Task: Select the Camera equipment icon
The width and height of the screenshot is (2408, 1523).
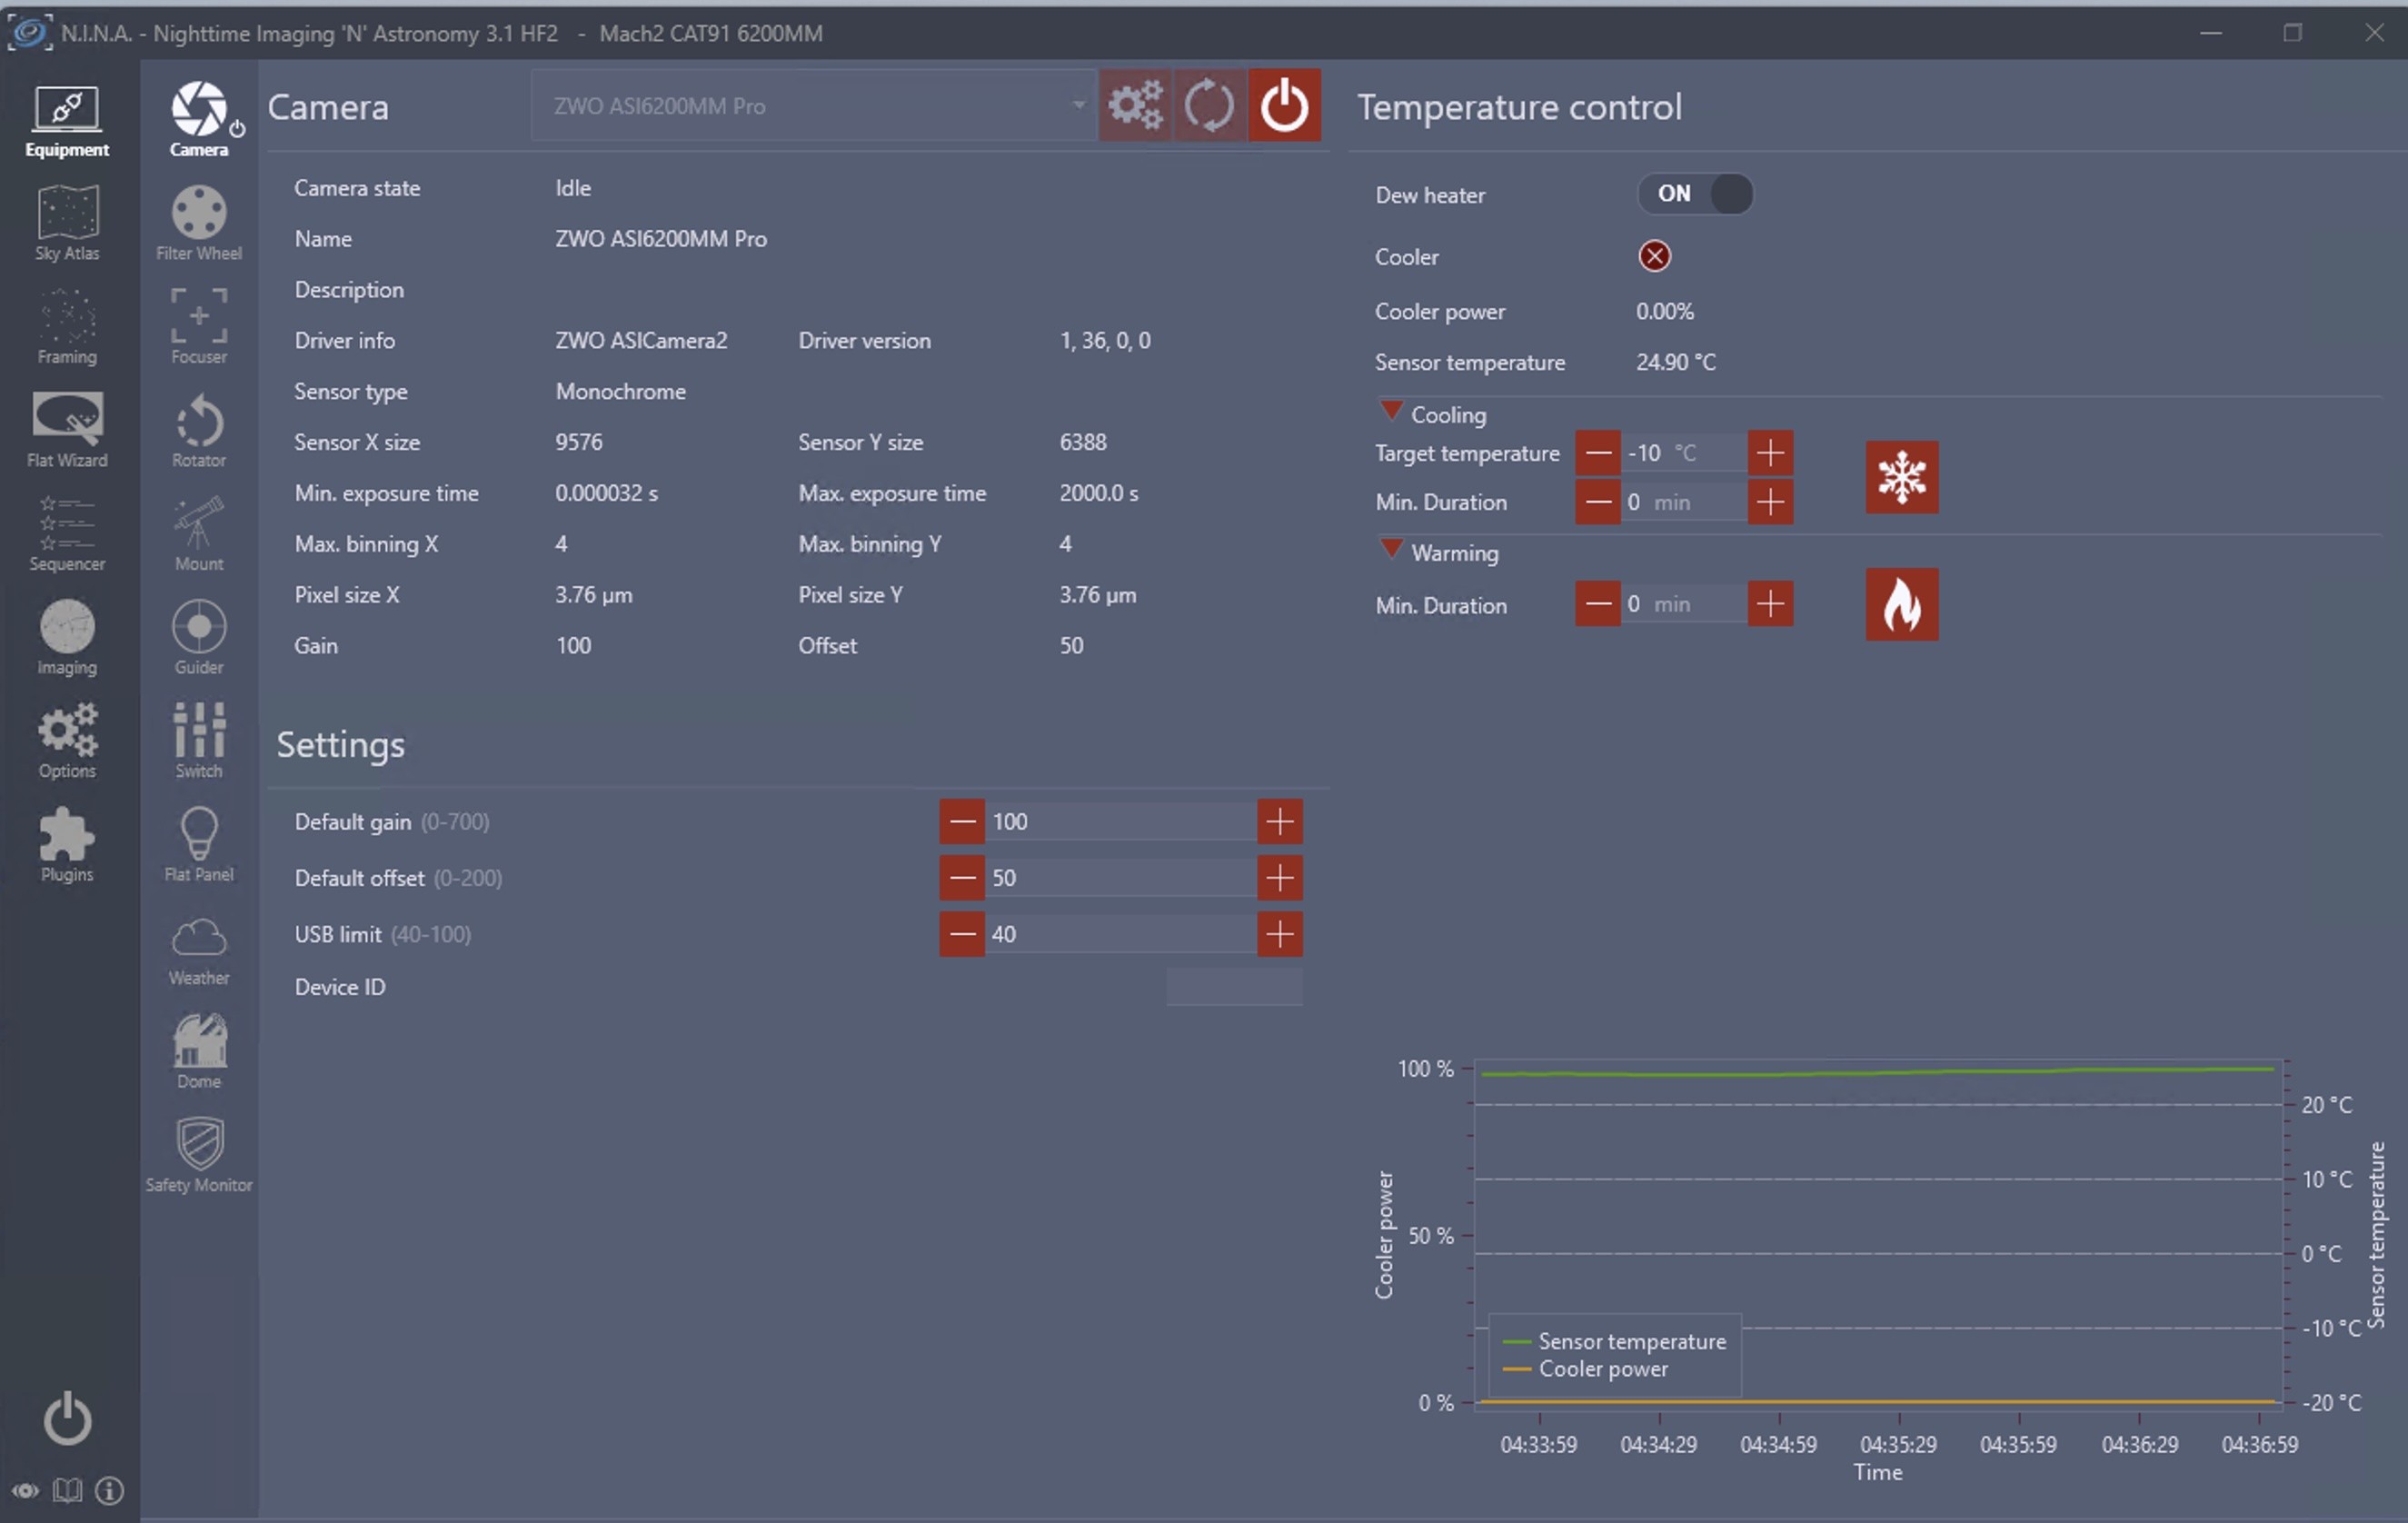Action: [199, 120]
